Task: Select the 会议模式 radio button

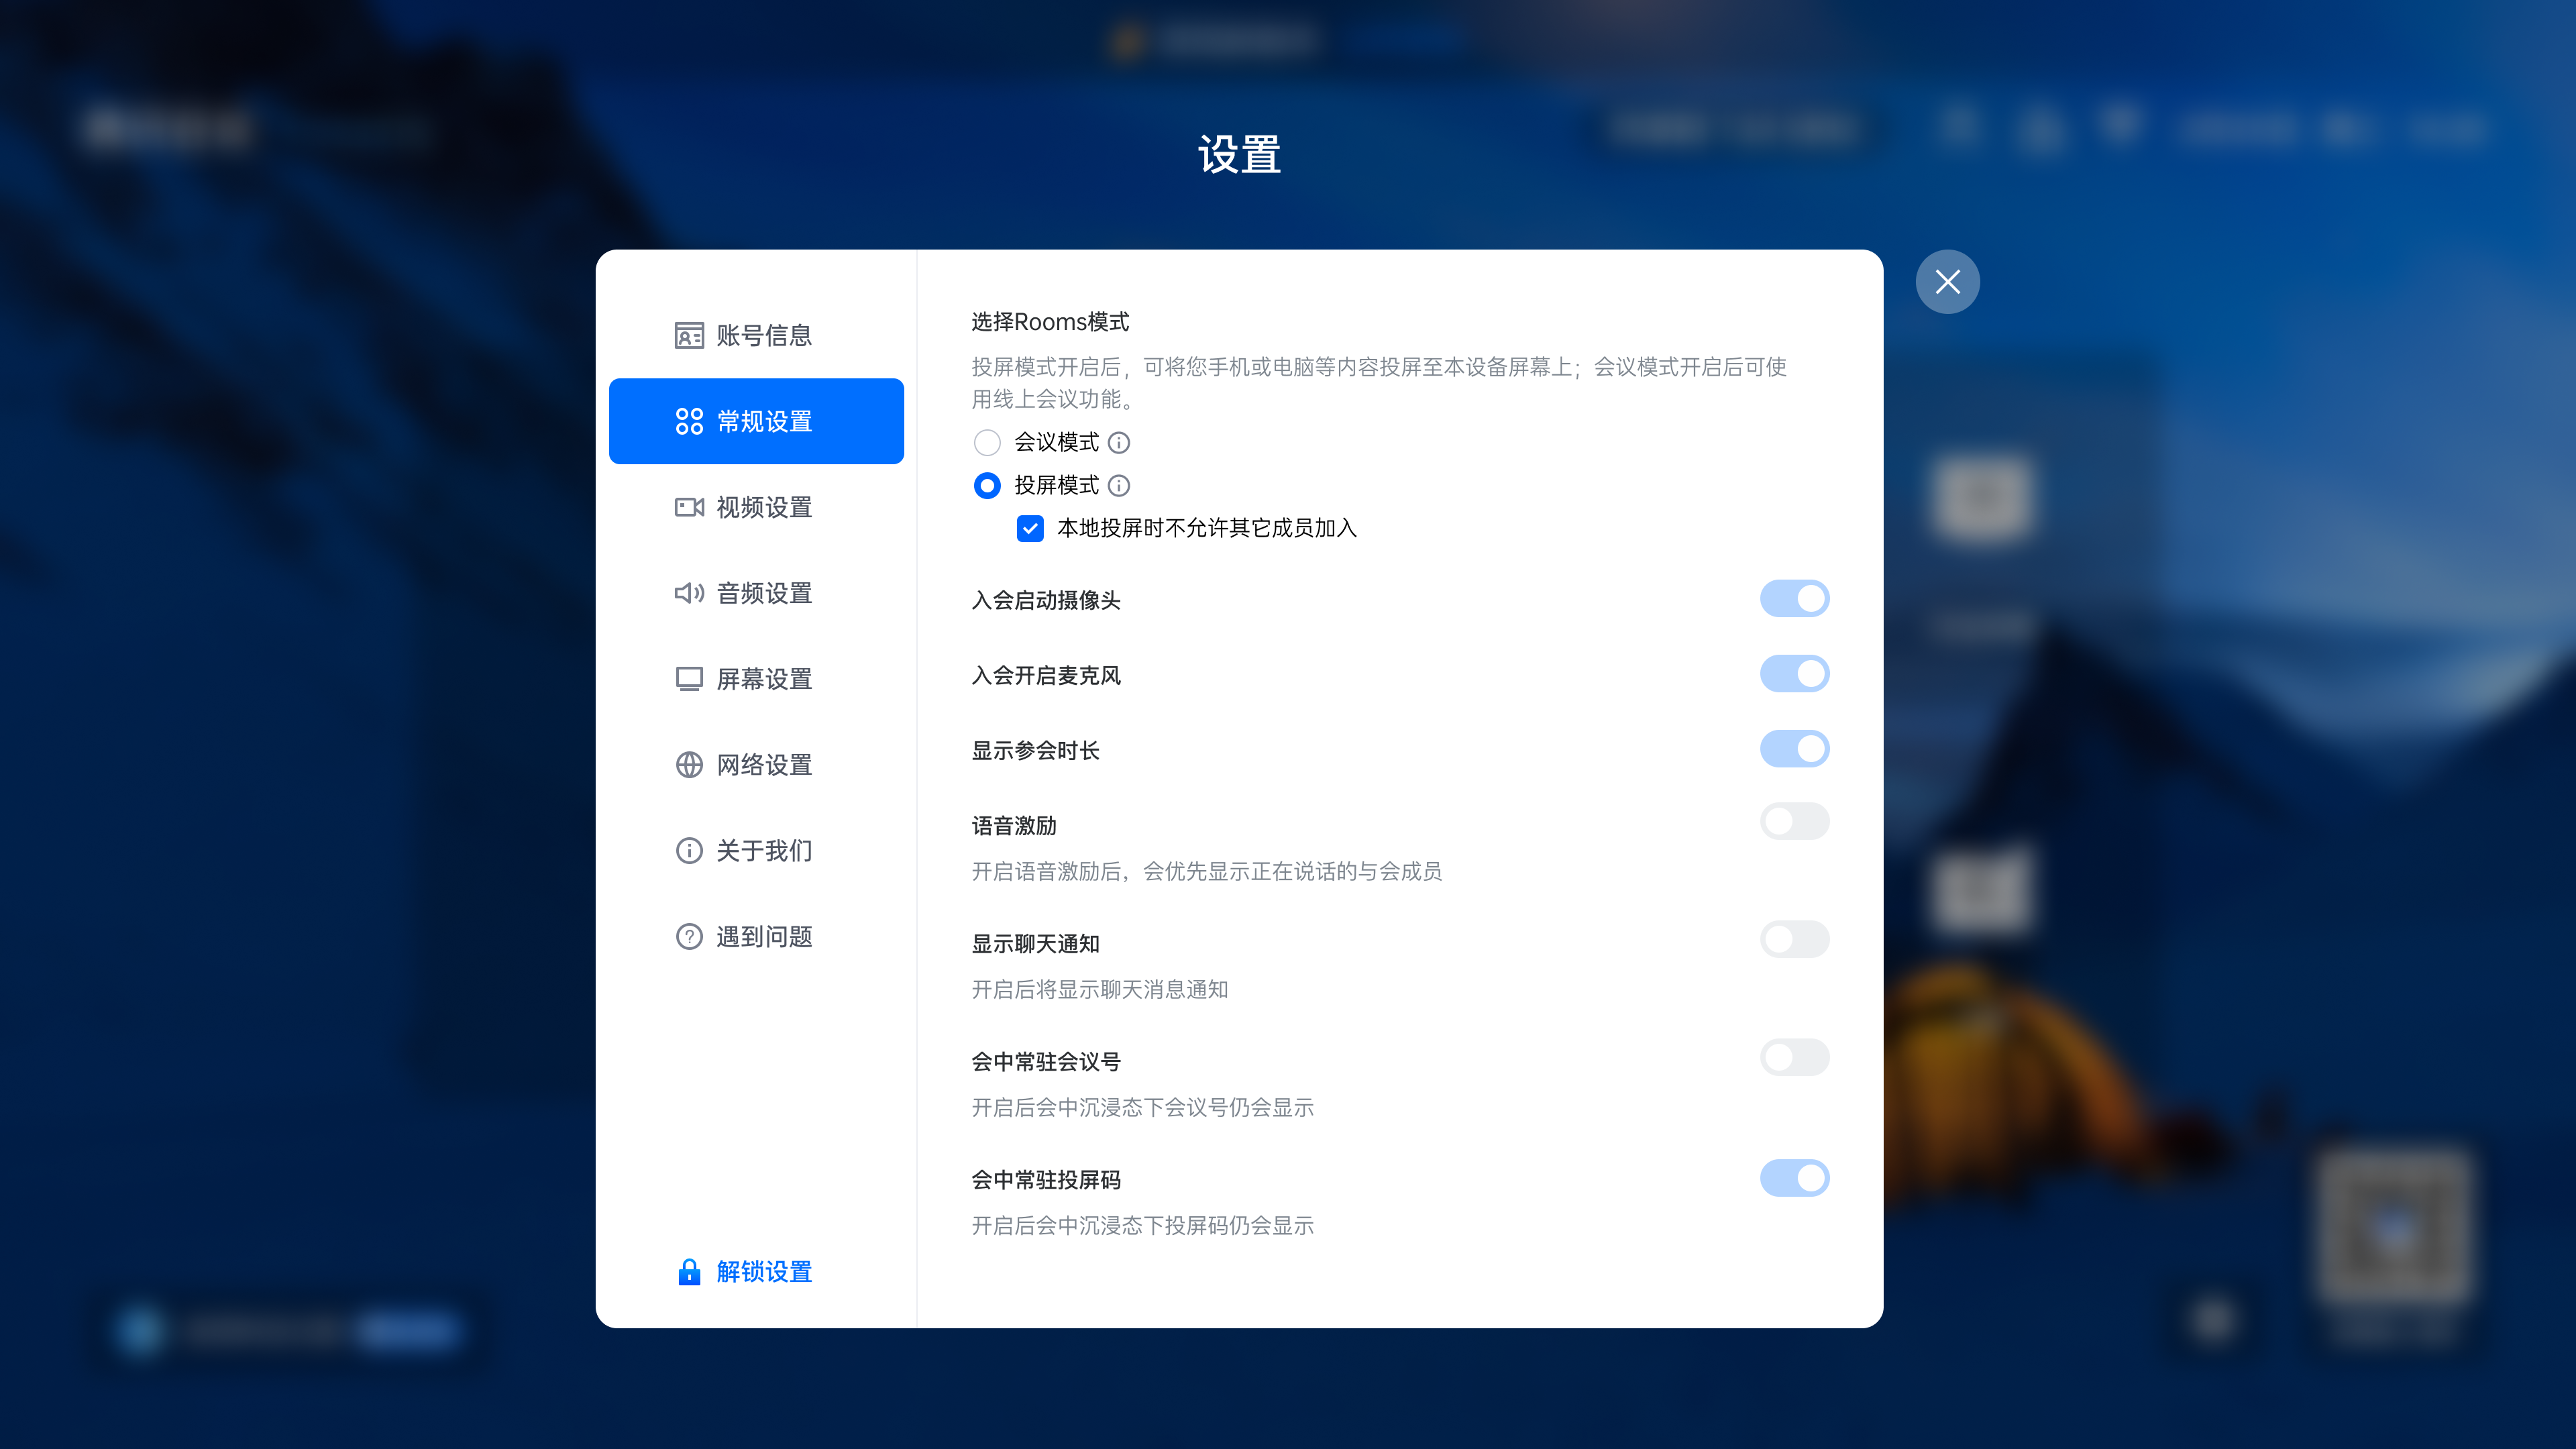Action: click(987, 442)
